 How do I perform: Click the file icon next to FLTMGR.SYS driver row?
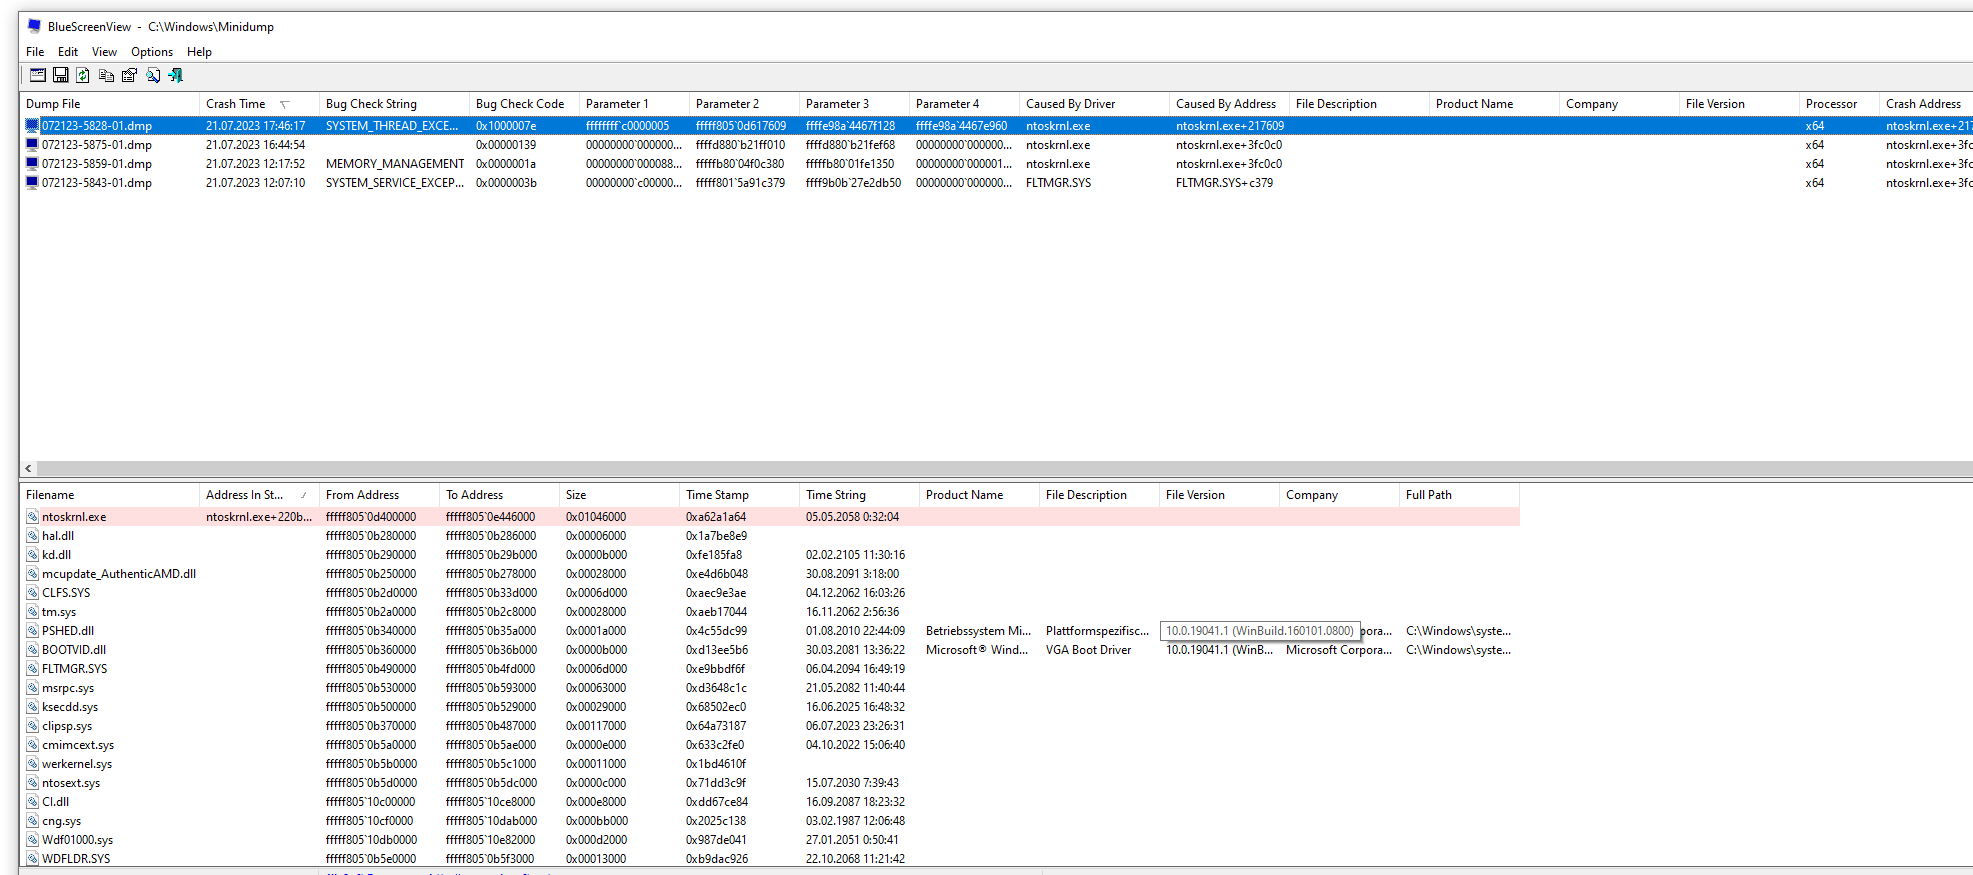(x=32, y=669)
